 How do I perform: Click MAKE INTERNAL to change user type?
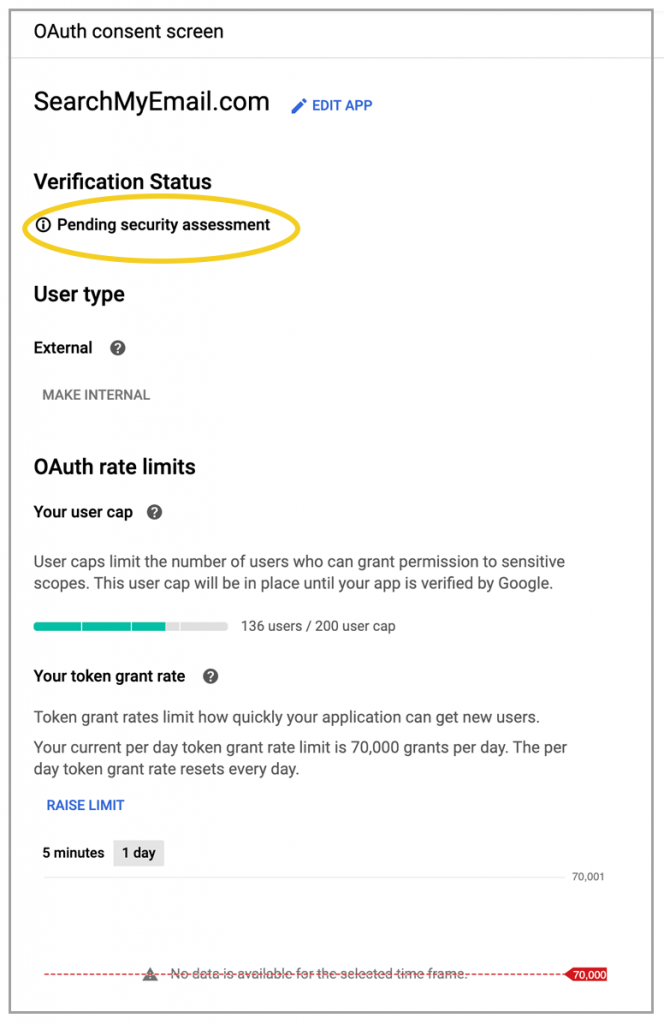click(95, 395)
